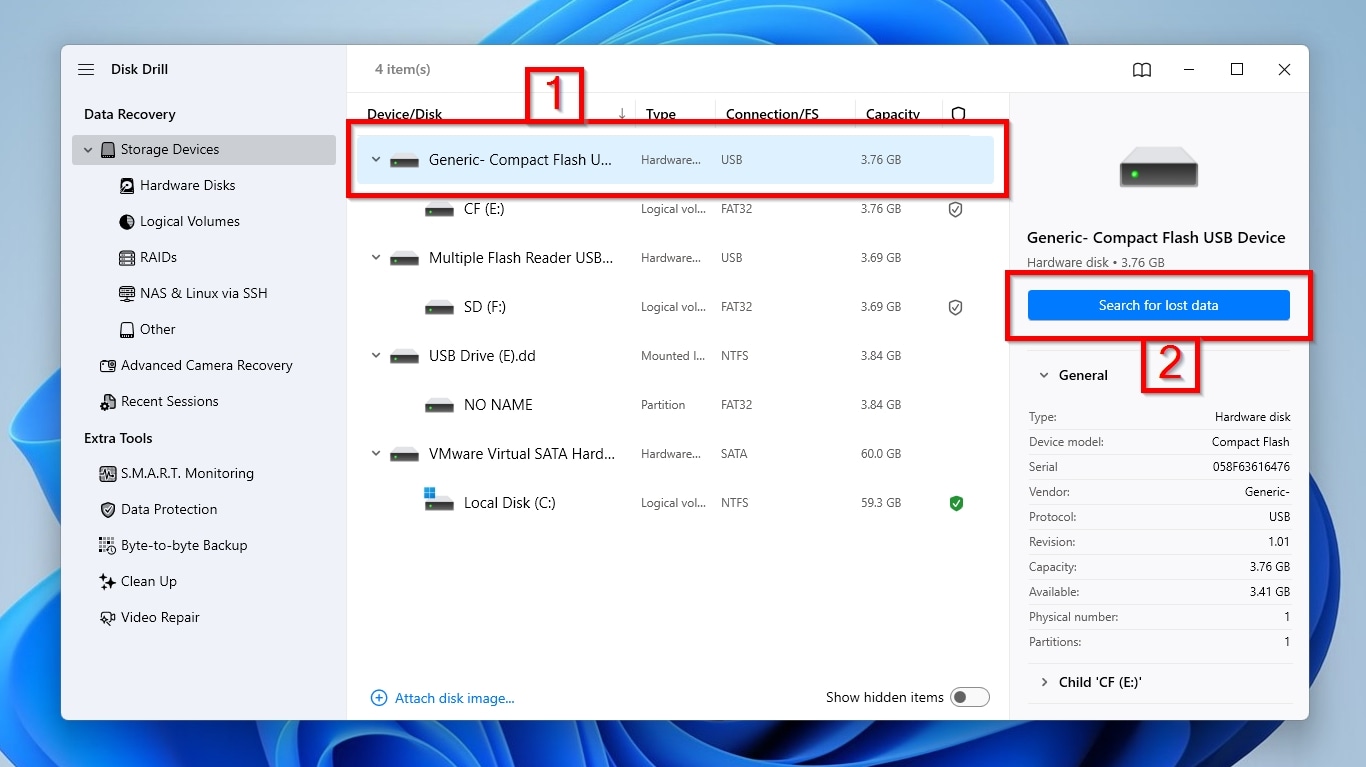1366x767 pixels.
Task: Collapse the VMware Virtual SATA Hard row
Action: pyautogui.click(x=376, y=454)
